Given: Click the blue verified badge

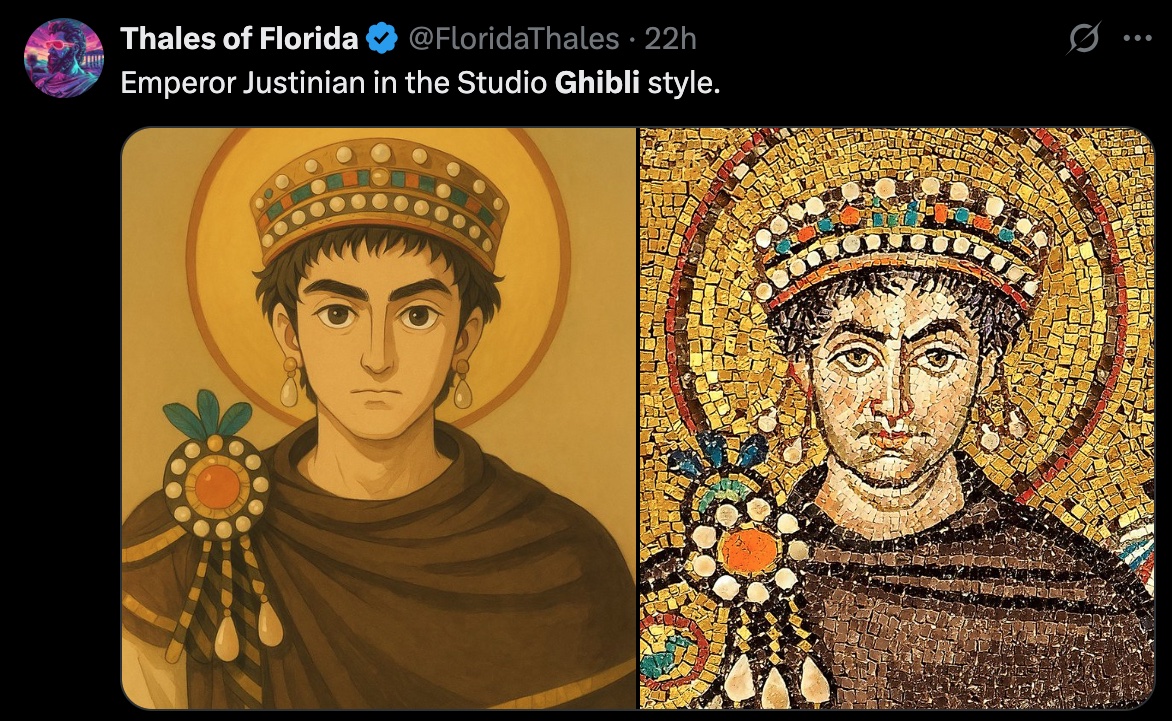Looking at the screenshot, I should (379, 39).
